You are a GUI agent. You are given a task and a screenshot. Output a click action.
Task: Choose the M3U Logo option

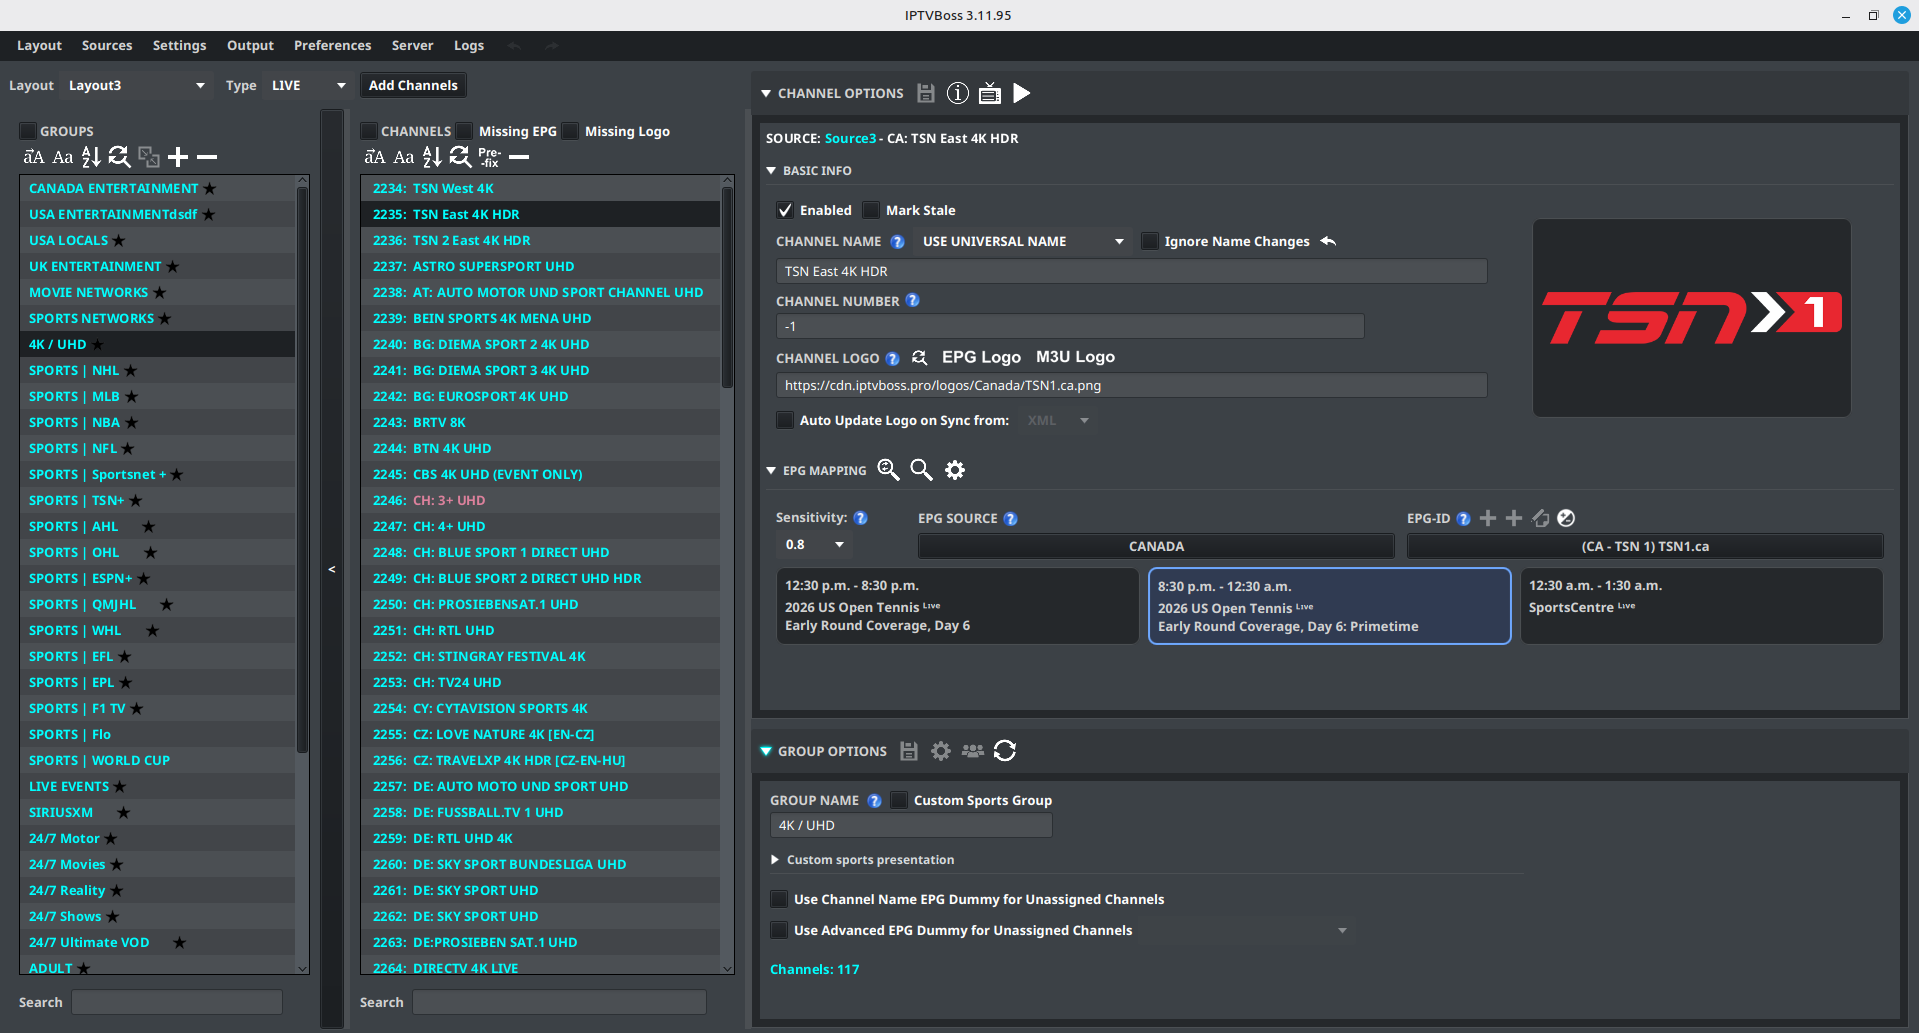coord(1075,357)
